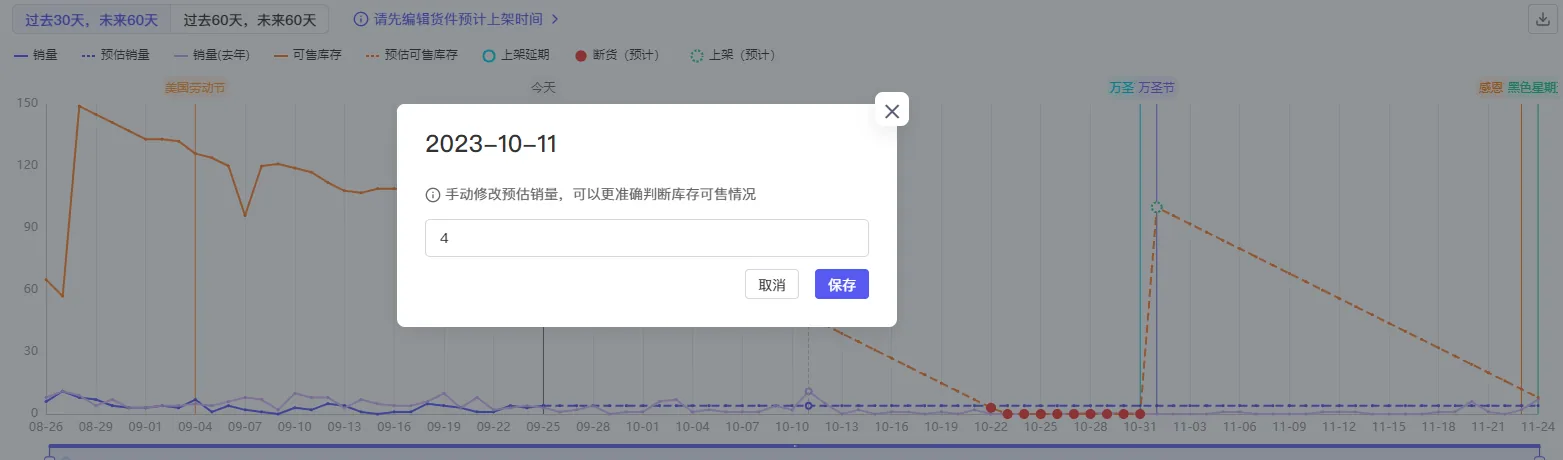Select the 过去60天，未来60天 tab
Viewport: 1563px width, 460px height.
pos(250,19)
